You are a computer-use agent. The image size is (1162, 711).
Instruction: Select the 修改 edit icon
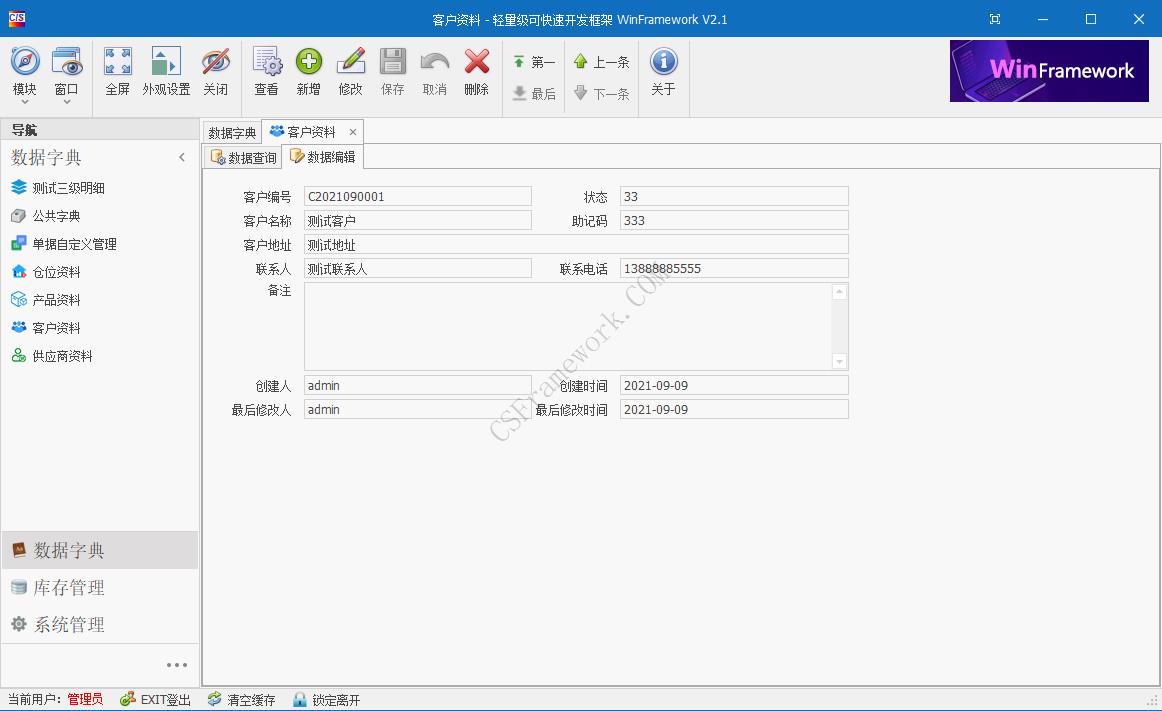(x=351, y=70)
